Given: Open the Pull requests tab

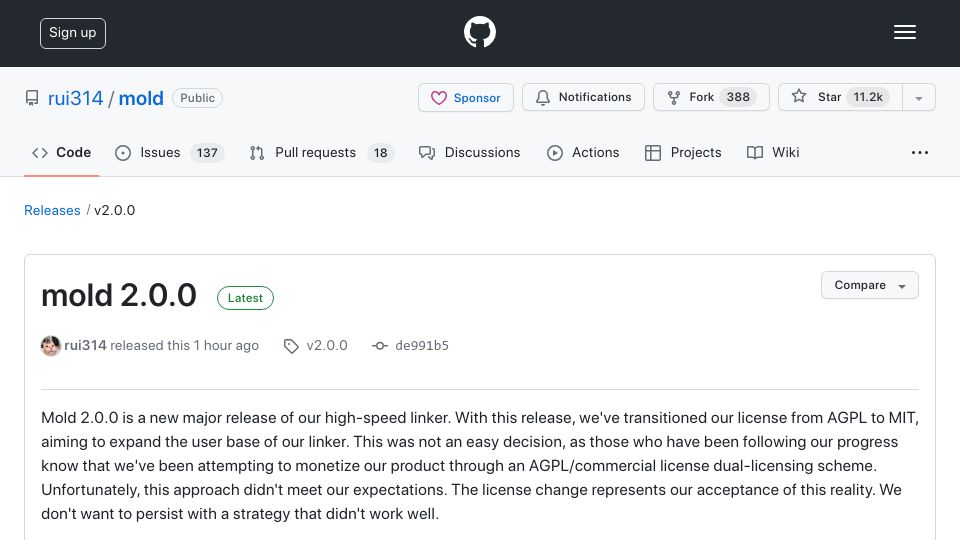Looking at the screenshot, I should (x=321, y=152).
